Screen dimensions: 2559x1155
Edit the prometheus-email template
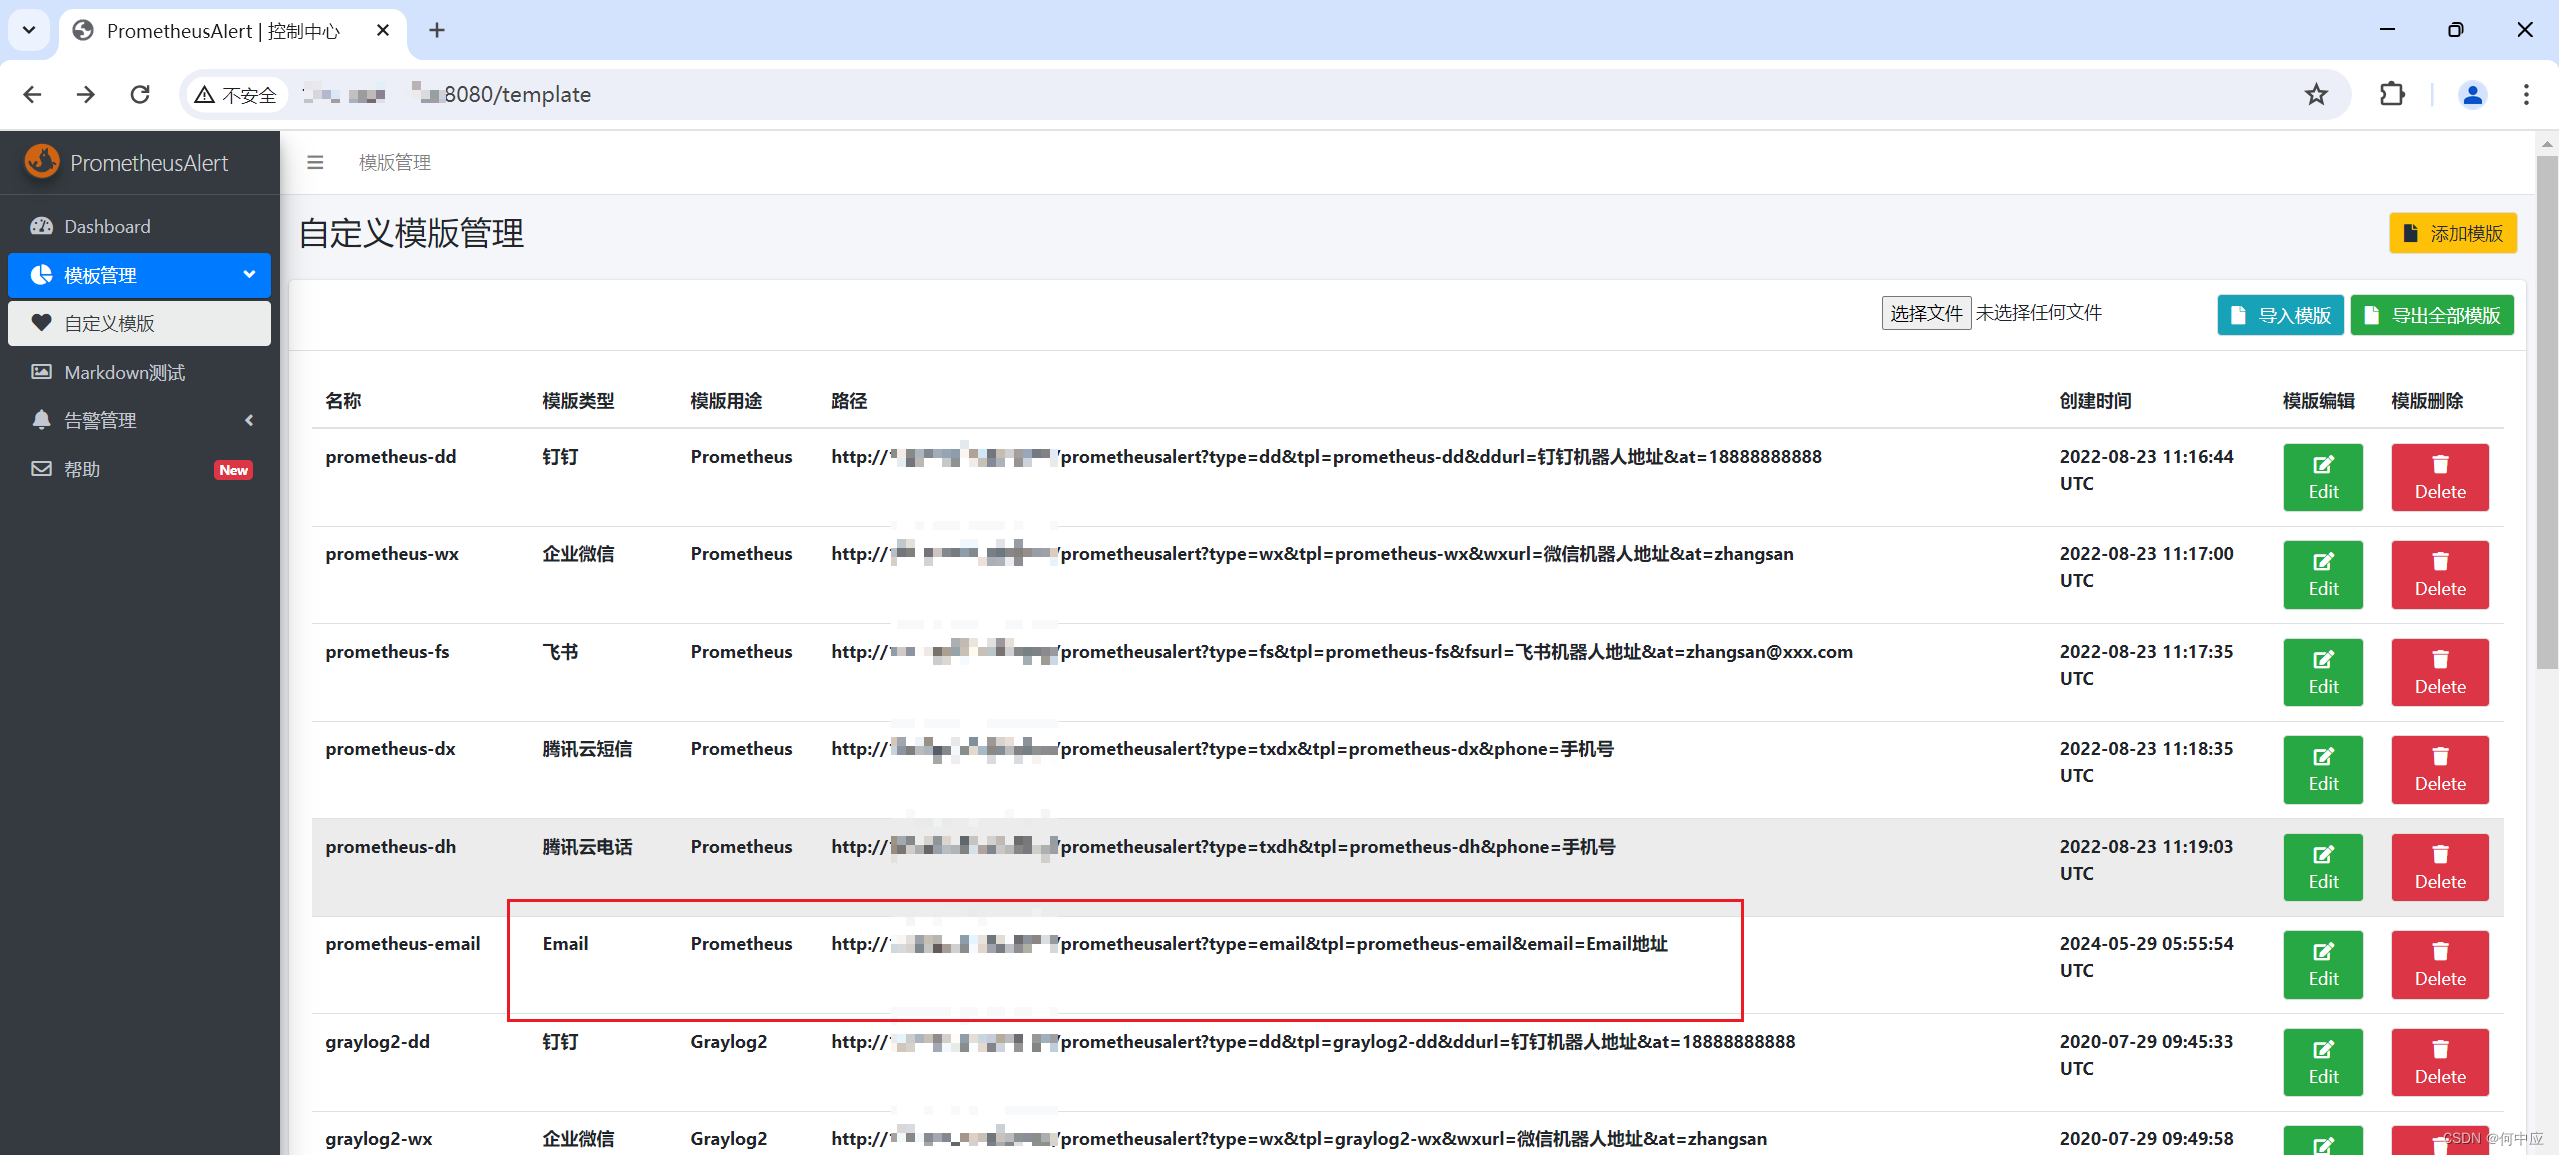pyautogui.click(x=2323, y=964)
